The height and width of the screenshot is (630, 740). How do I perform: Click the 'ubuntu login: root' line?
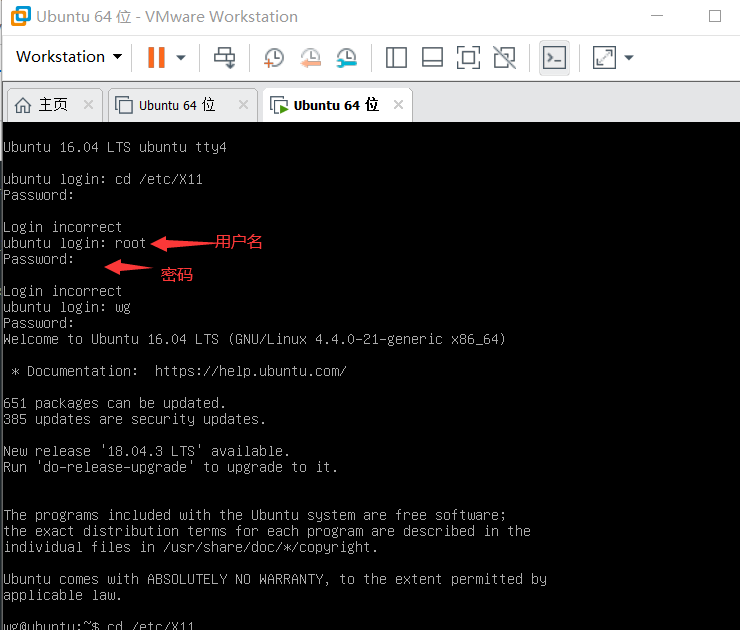[75, 244]
